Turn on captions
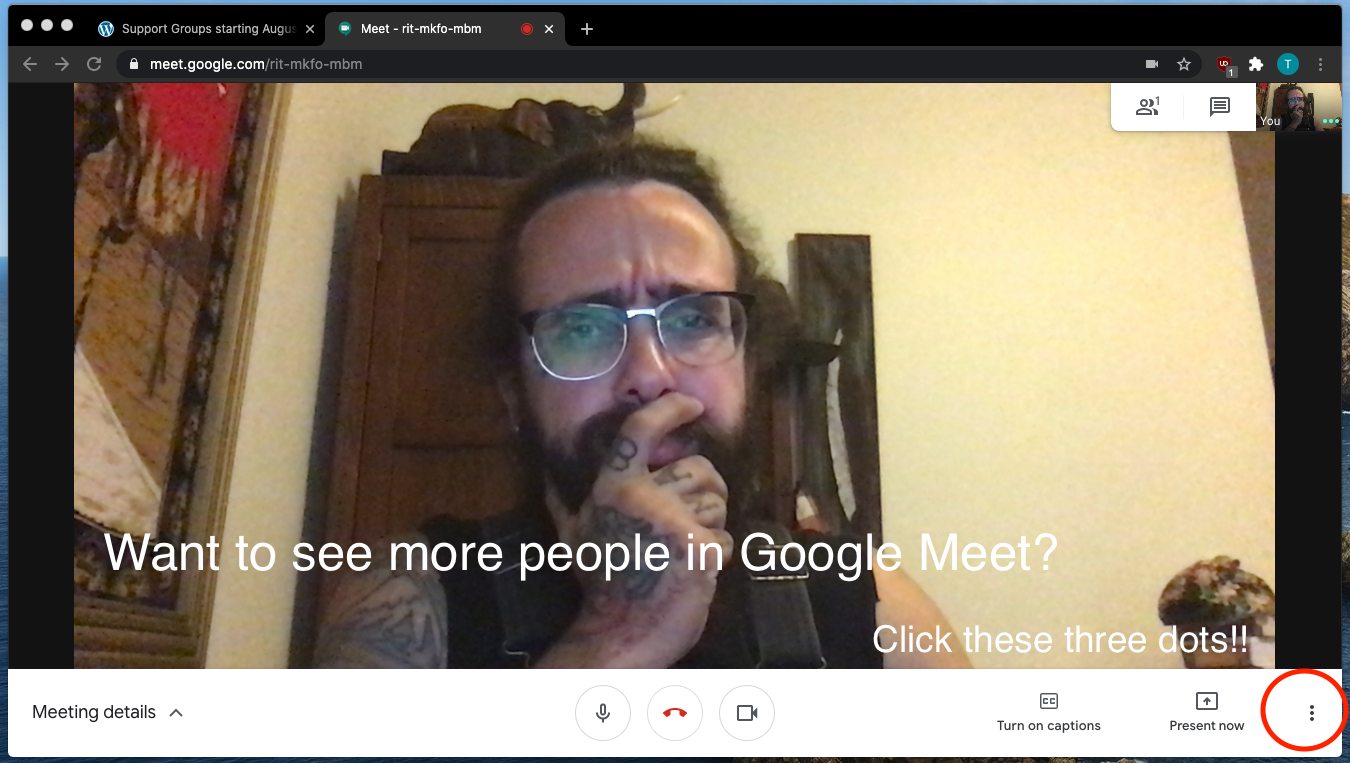This screenshot has height=763, width=1350. click(1049, 712)
